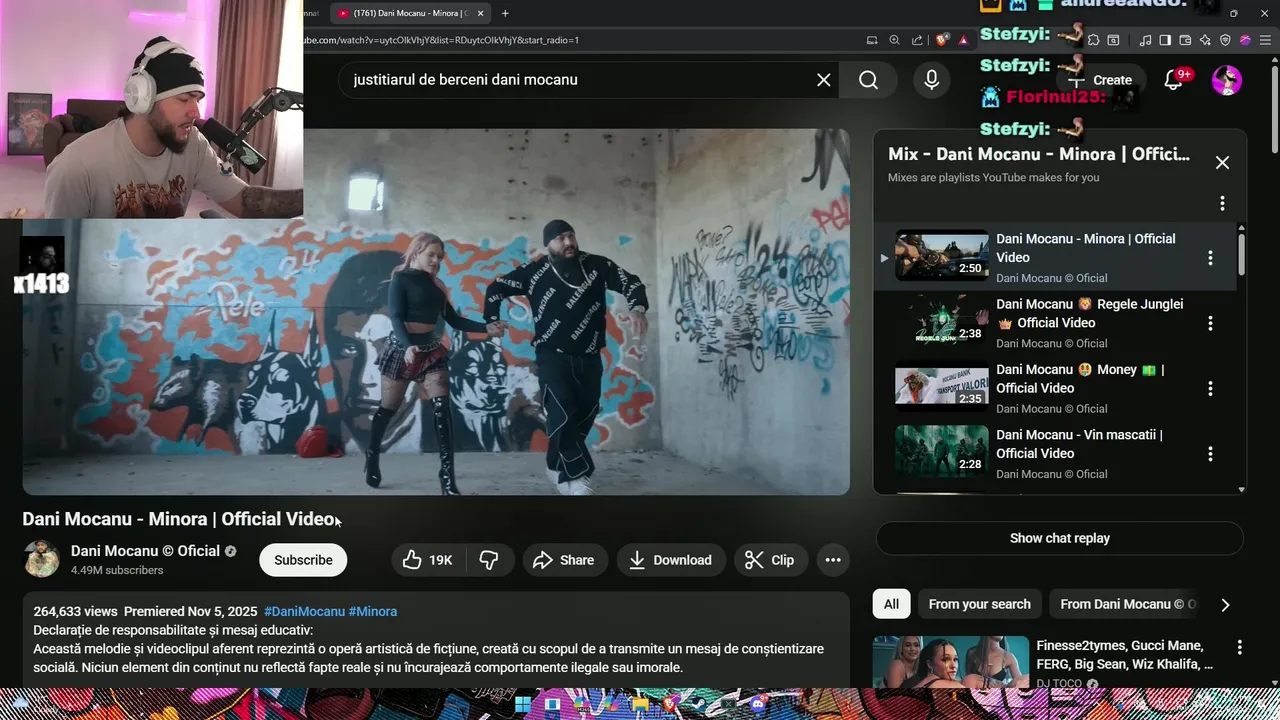The width and height of the screenshot is (1280, 720).
Task: Open the Brave playlist music note icon
Action: click(x=1145, y=40)
